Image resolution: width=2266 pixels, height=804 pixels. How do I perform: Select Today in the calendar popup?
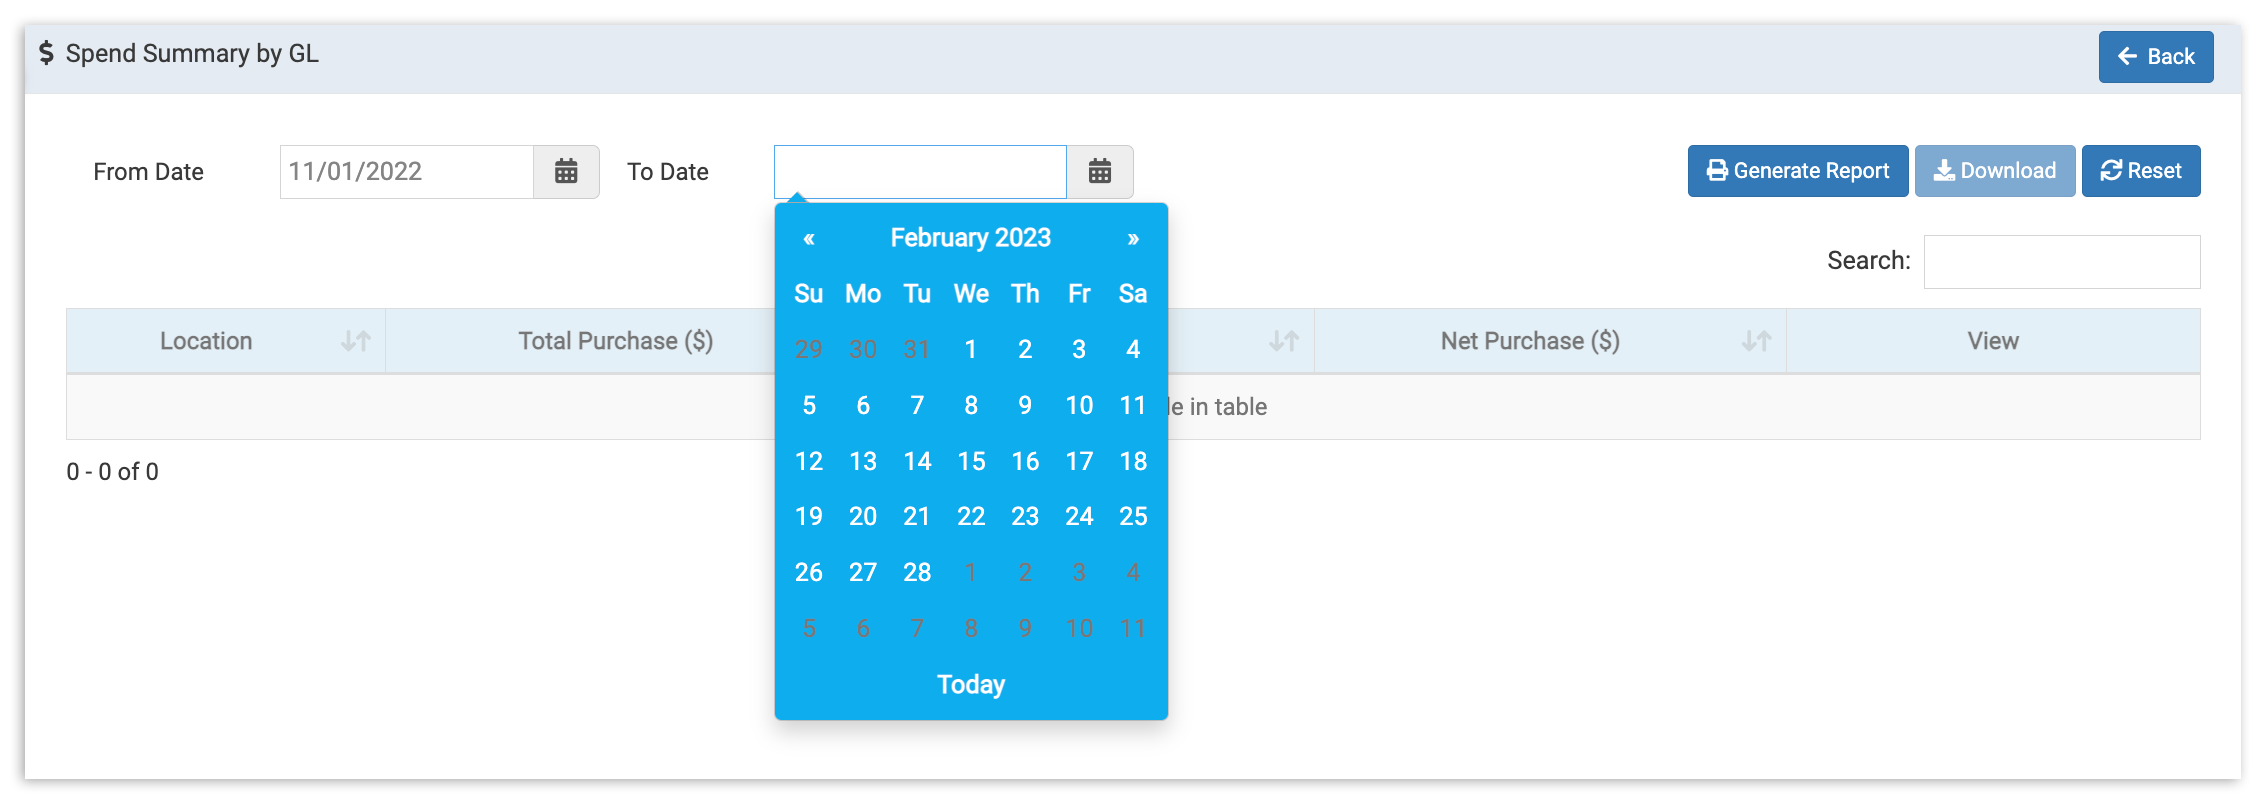[x=970, y=684]
